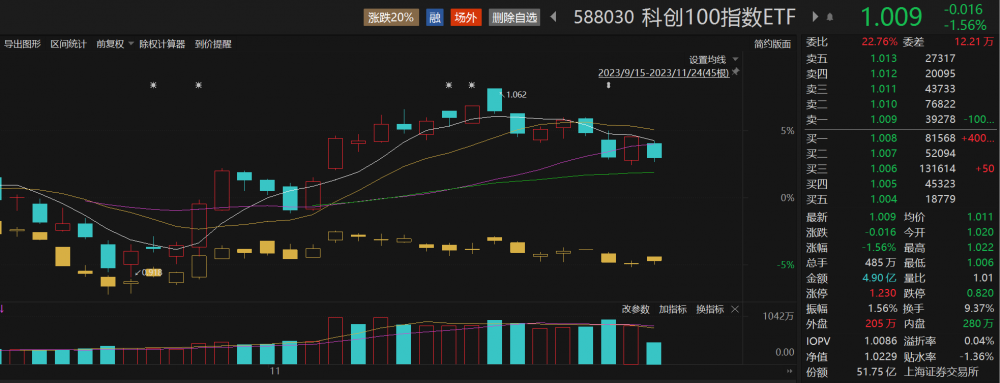Click the first star event marker on the chart

[153, 85]
